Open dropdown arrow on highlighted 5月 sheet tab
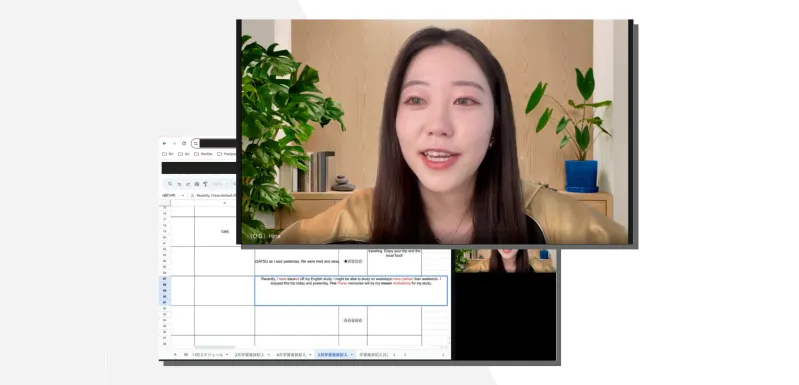The width and height of the screenshot is (799, 385). click(352, 354)
